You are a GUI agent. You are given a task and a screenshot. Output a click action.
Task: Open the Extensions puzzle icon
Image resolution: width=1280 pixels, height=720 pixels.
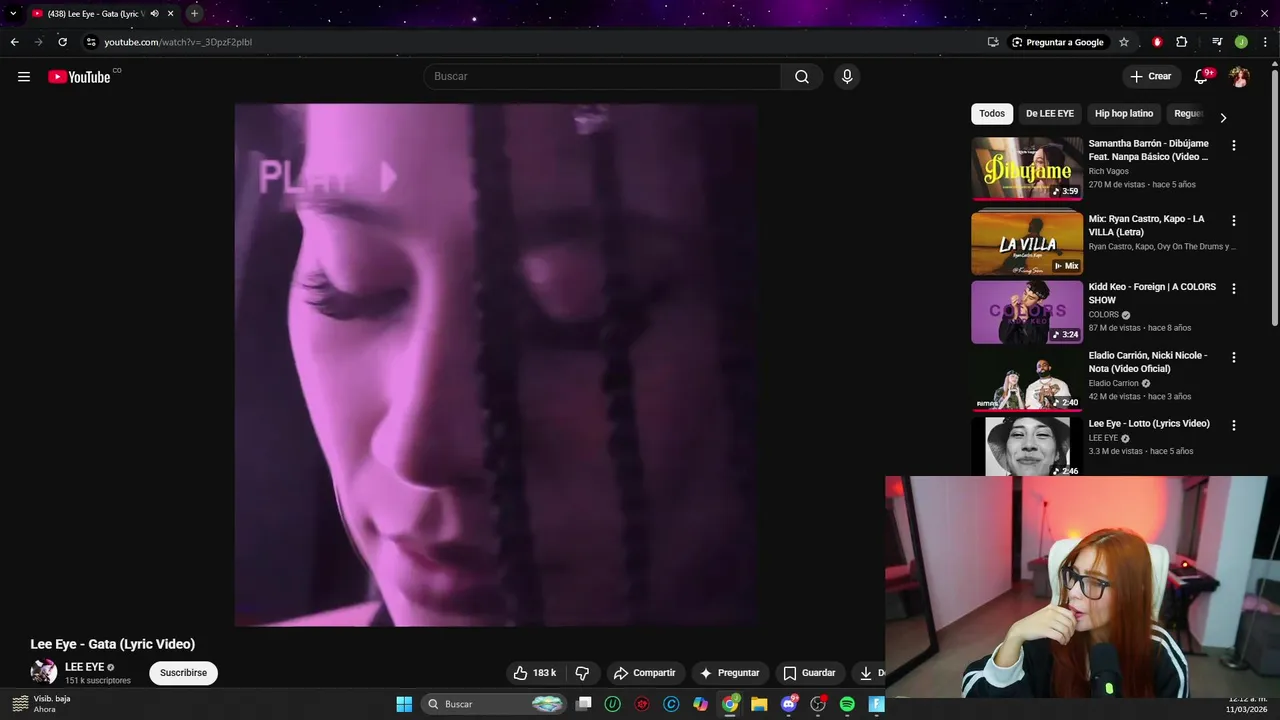(x=1182, y=42)
